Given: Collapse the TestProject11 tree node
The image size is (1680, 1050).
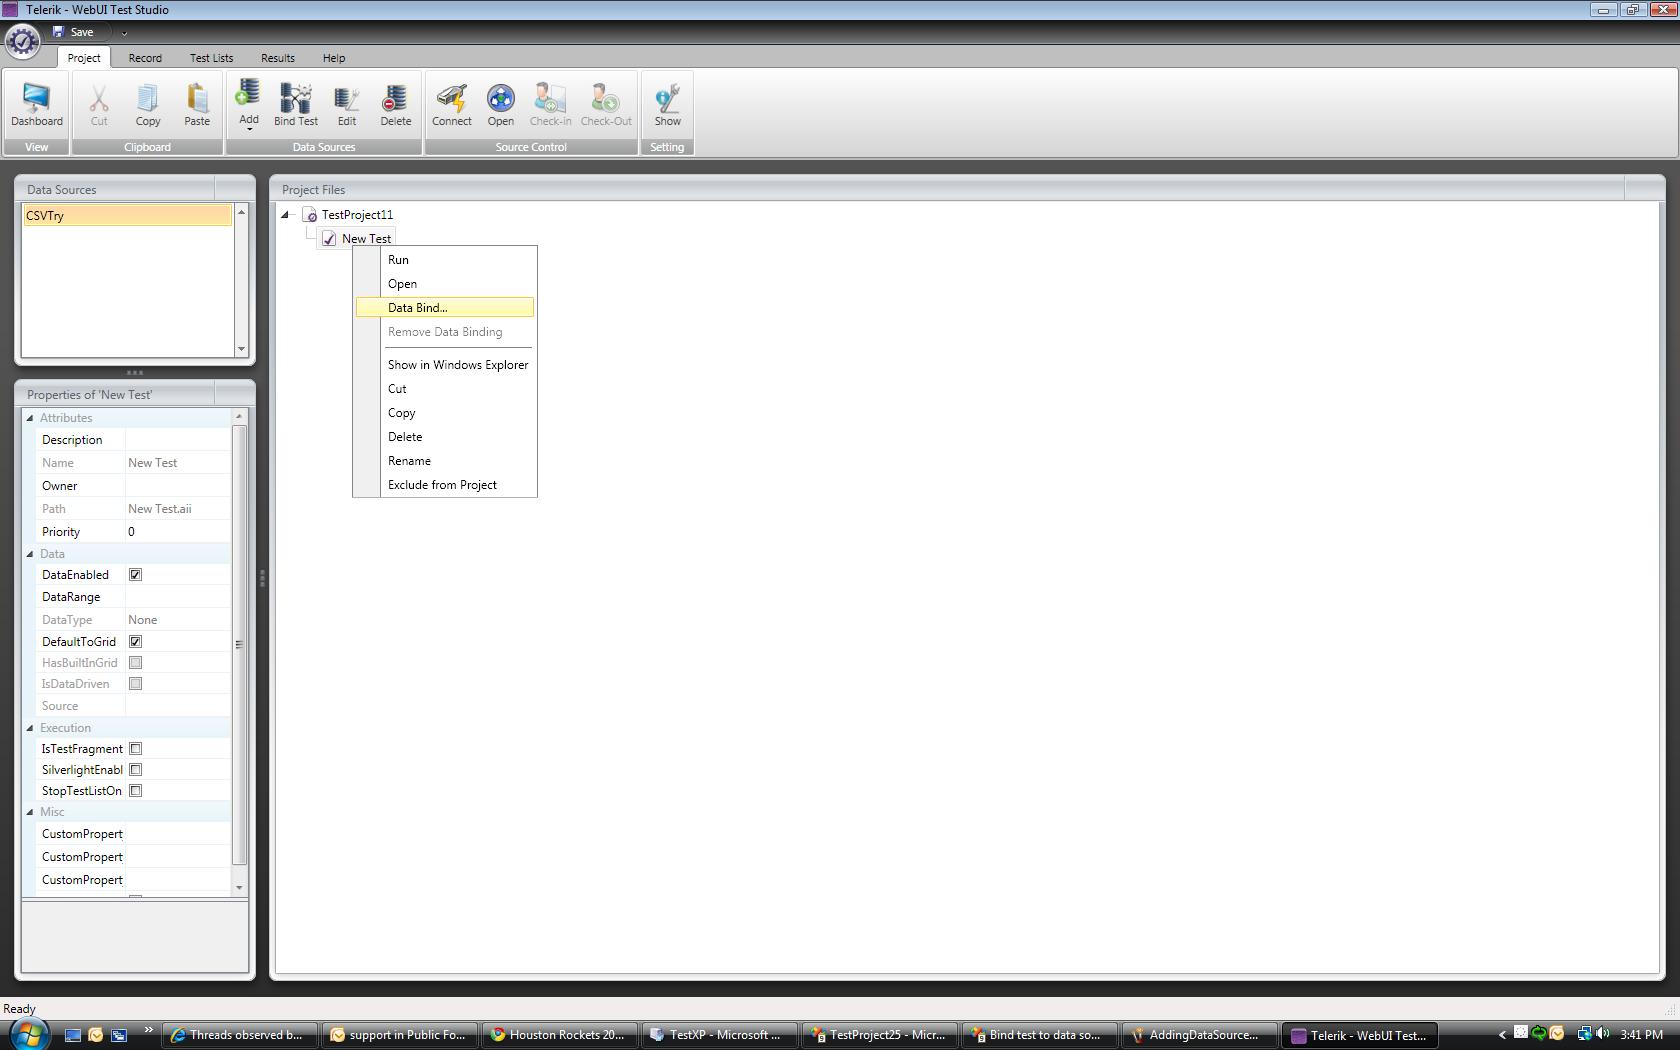Looking at the screenshot, I should point(285,215).
